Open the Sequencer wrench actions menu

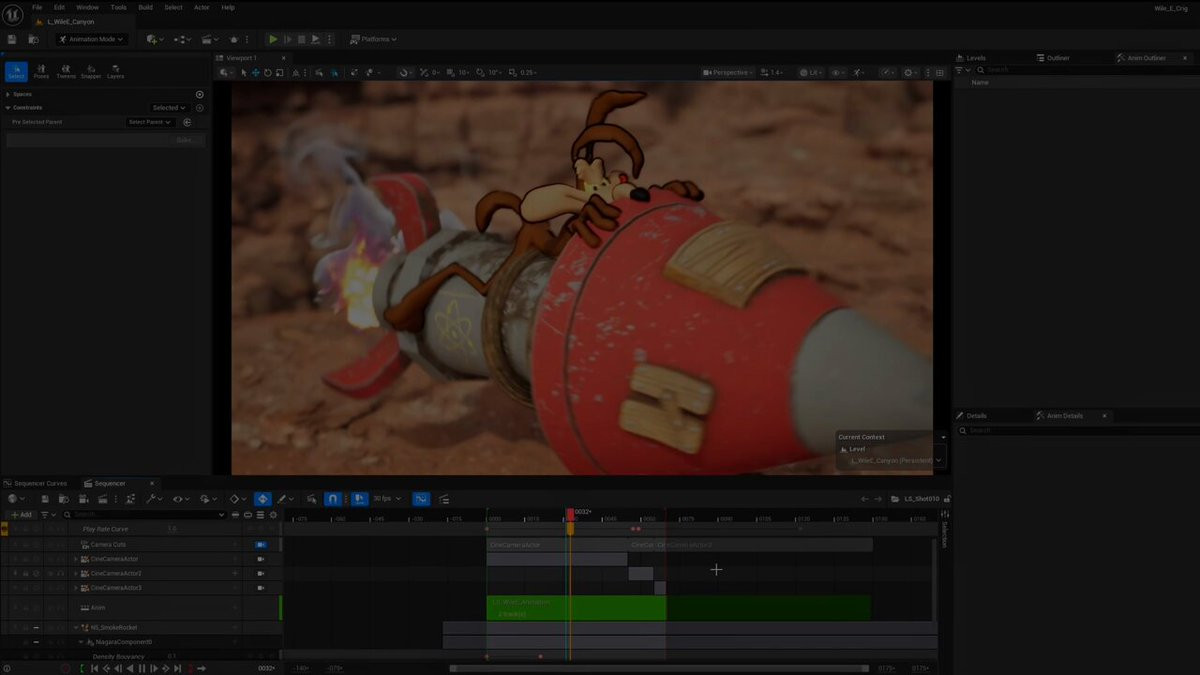click(x=153, y=498)
